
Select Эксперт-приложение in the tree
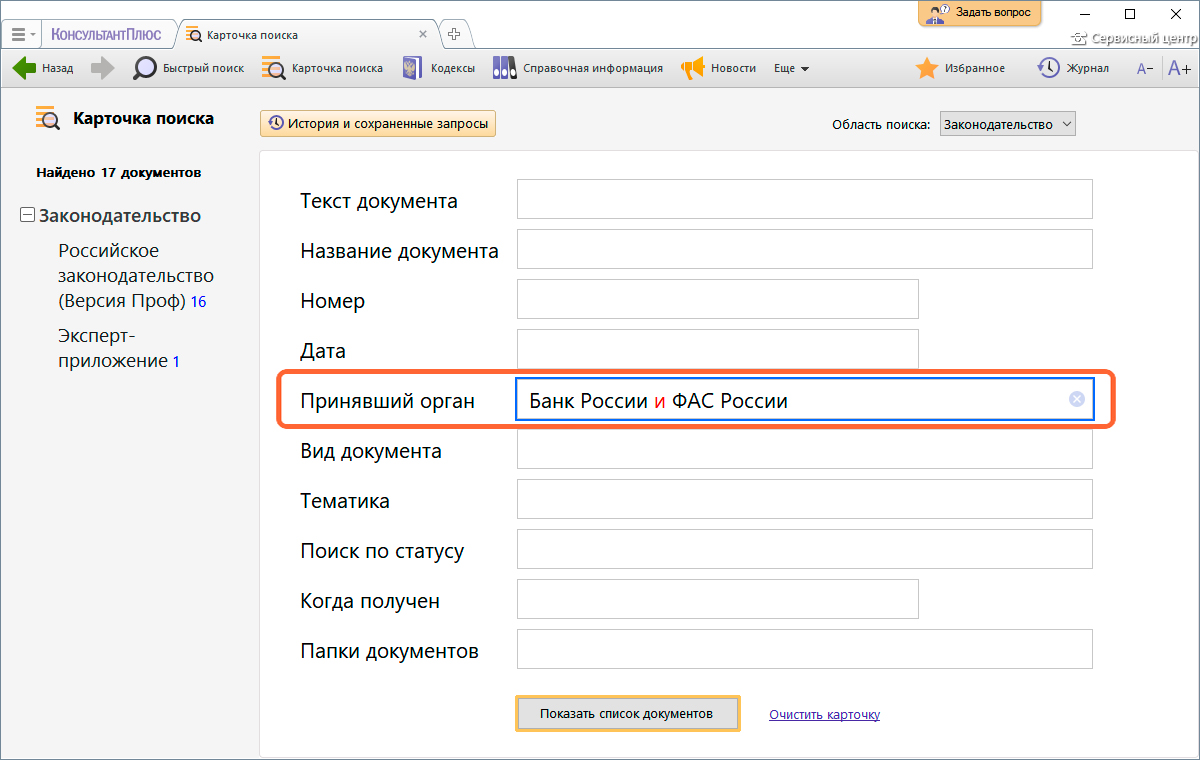click(118, 348)
